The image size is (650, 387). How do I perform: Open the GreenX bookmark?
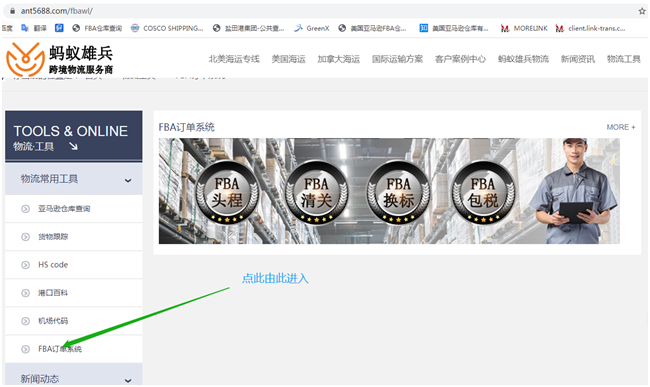point(312,28)
